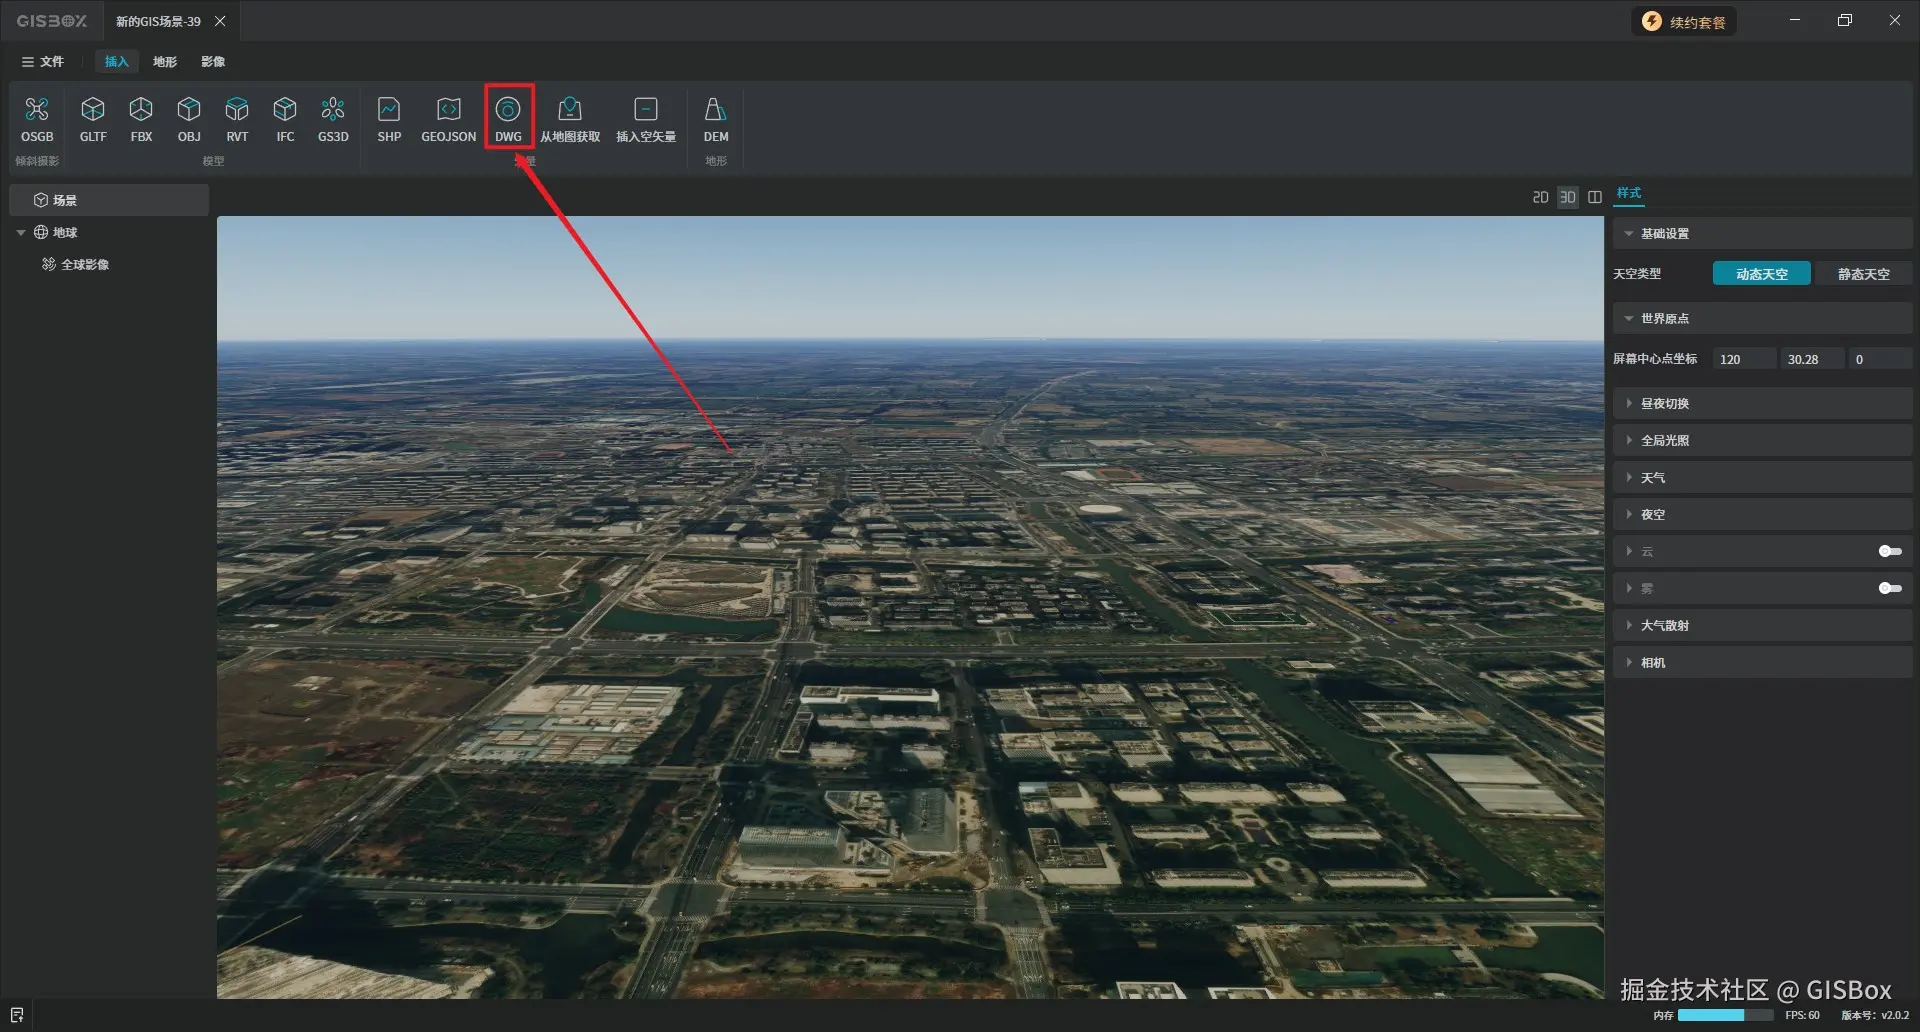Expand the 大气散射 section

click(1762, 625)
